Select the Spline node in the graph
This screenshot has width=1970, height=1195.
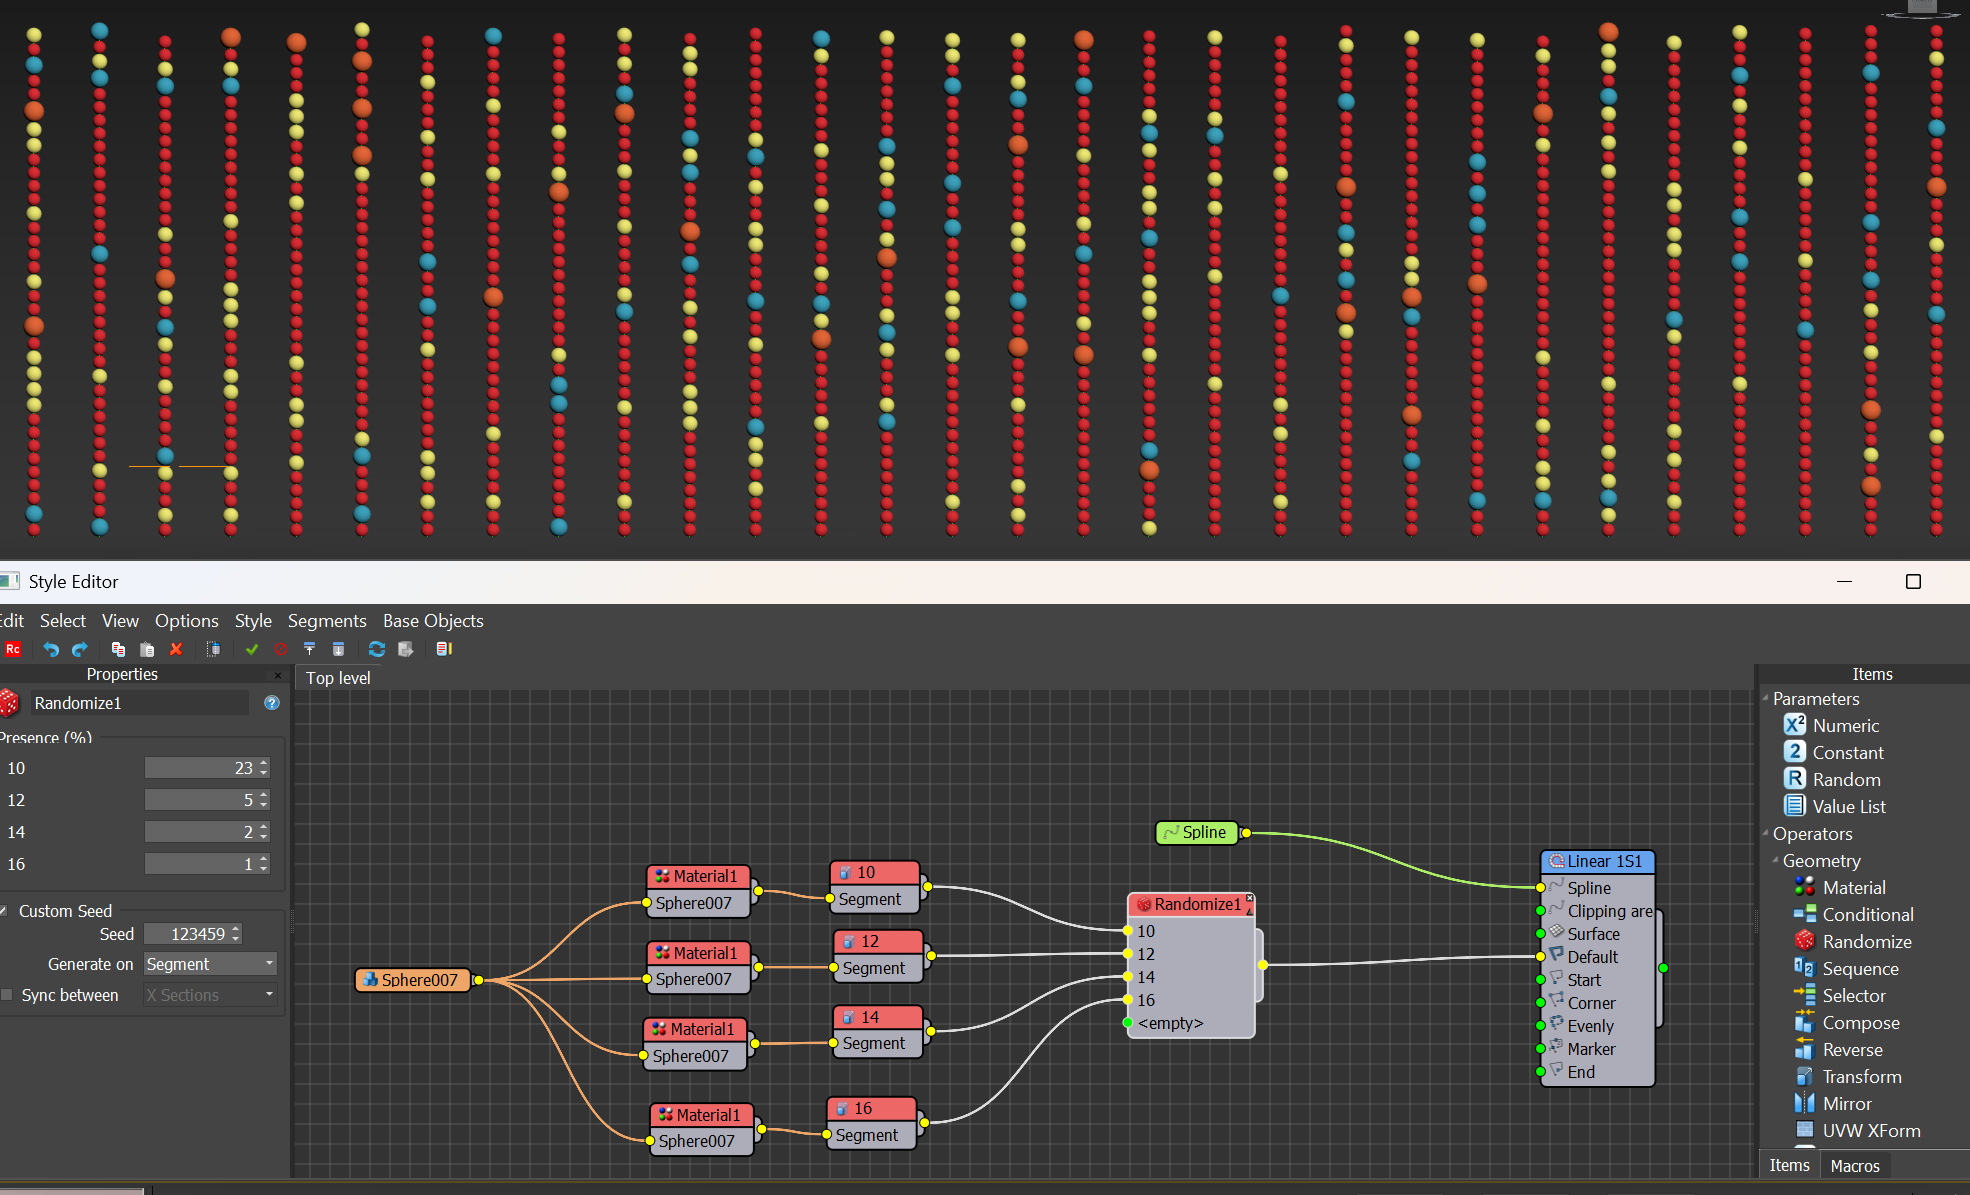coord(1197,832)
